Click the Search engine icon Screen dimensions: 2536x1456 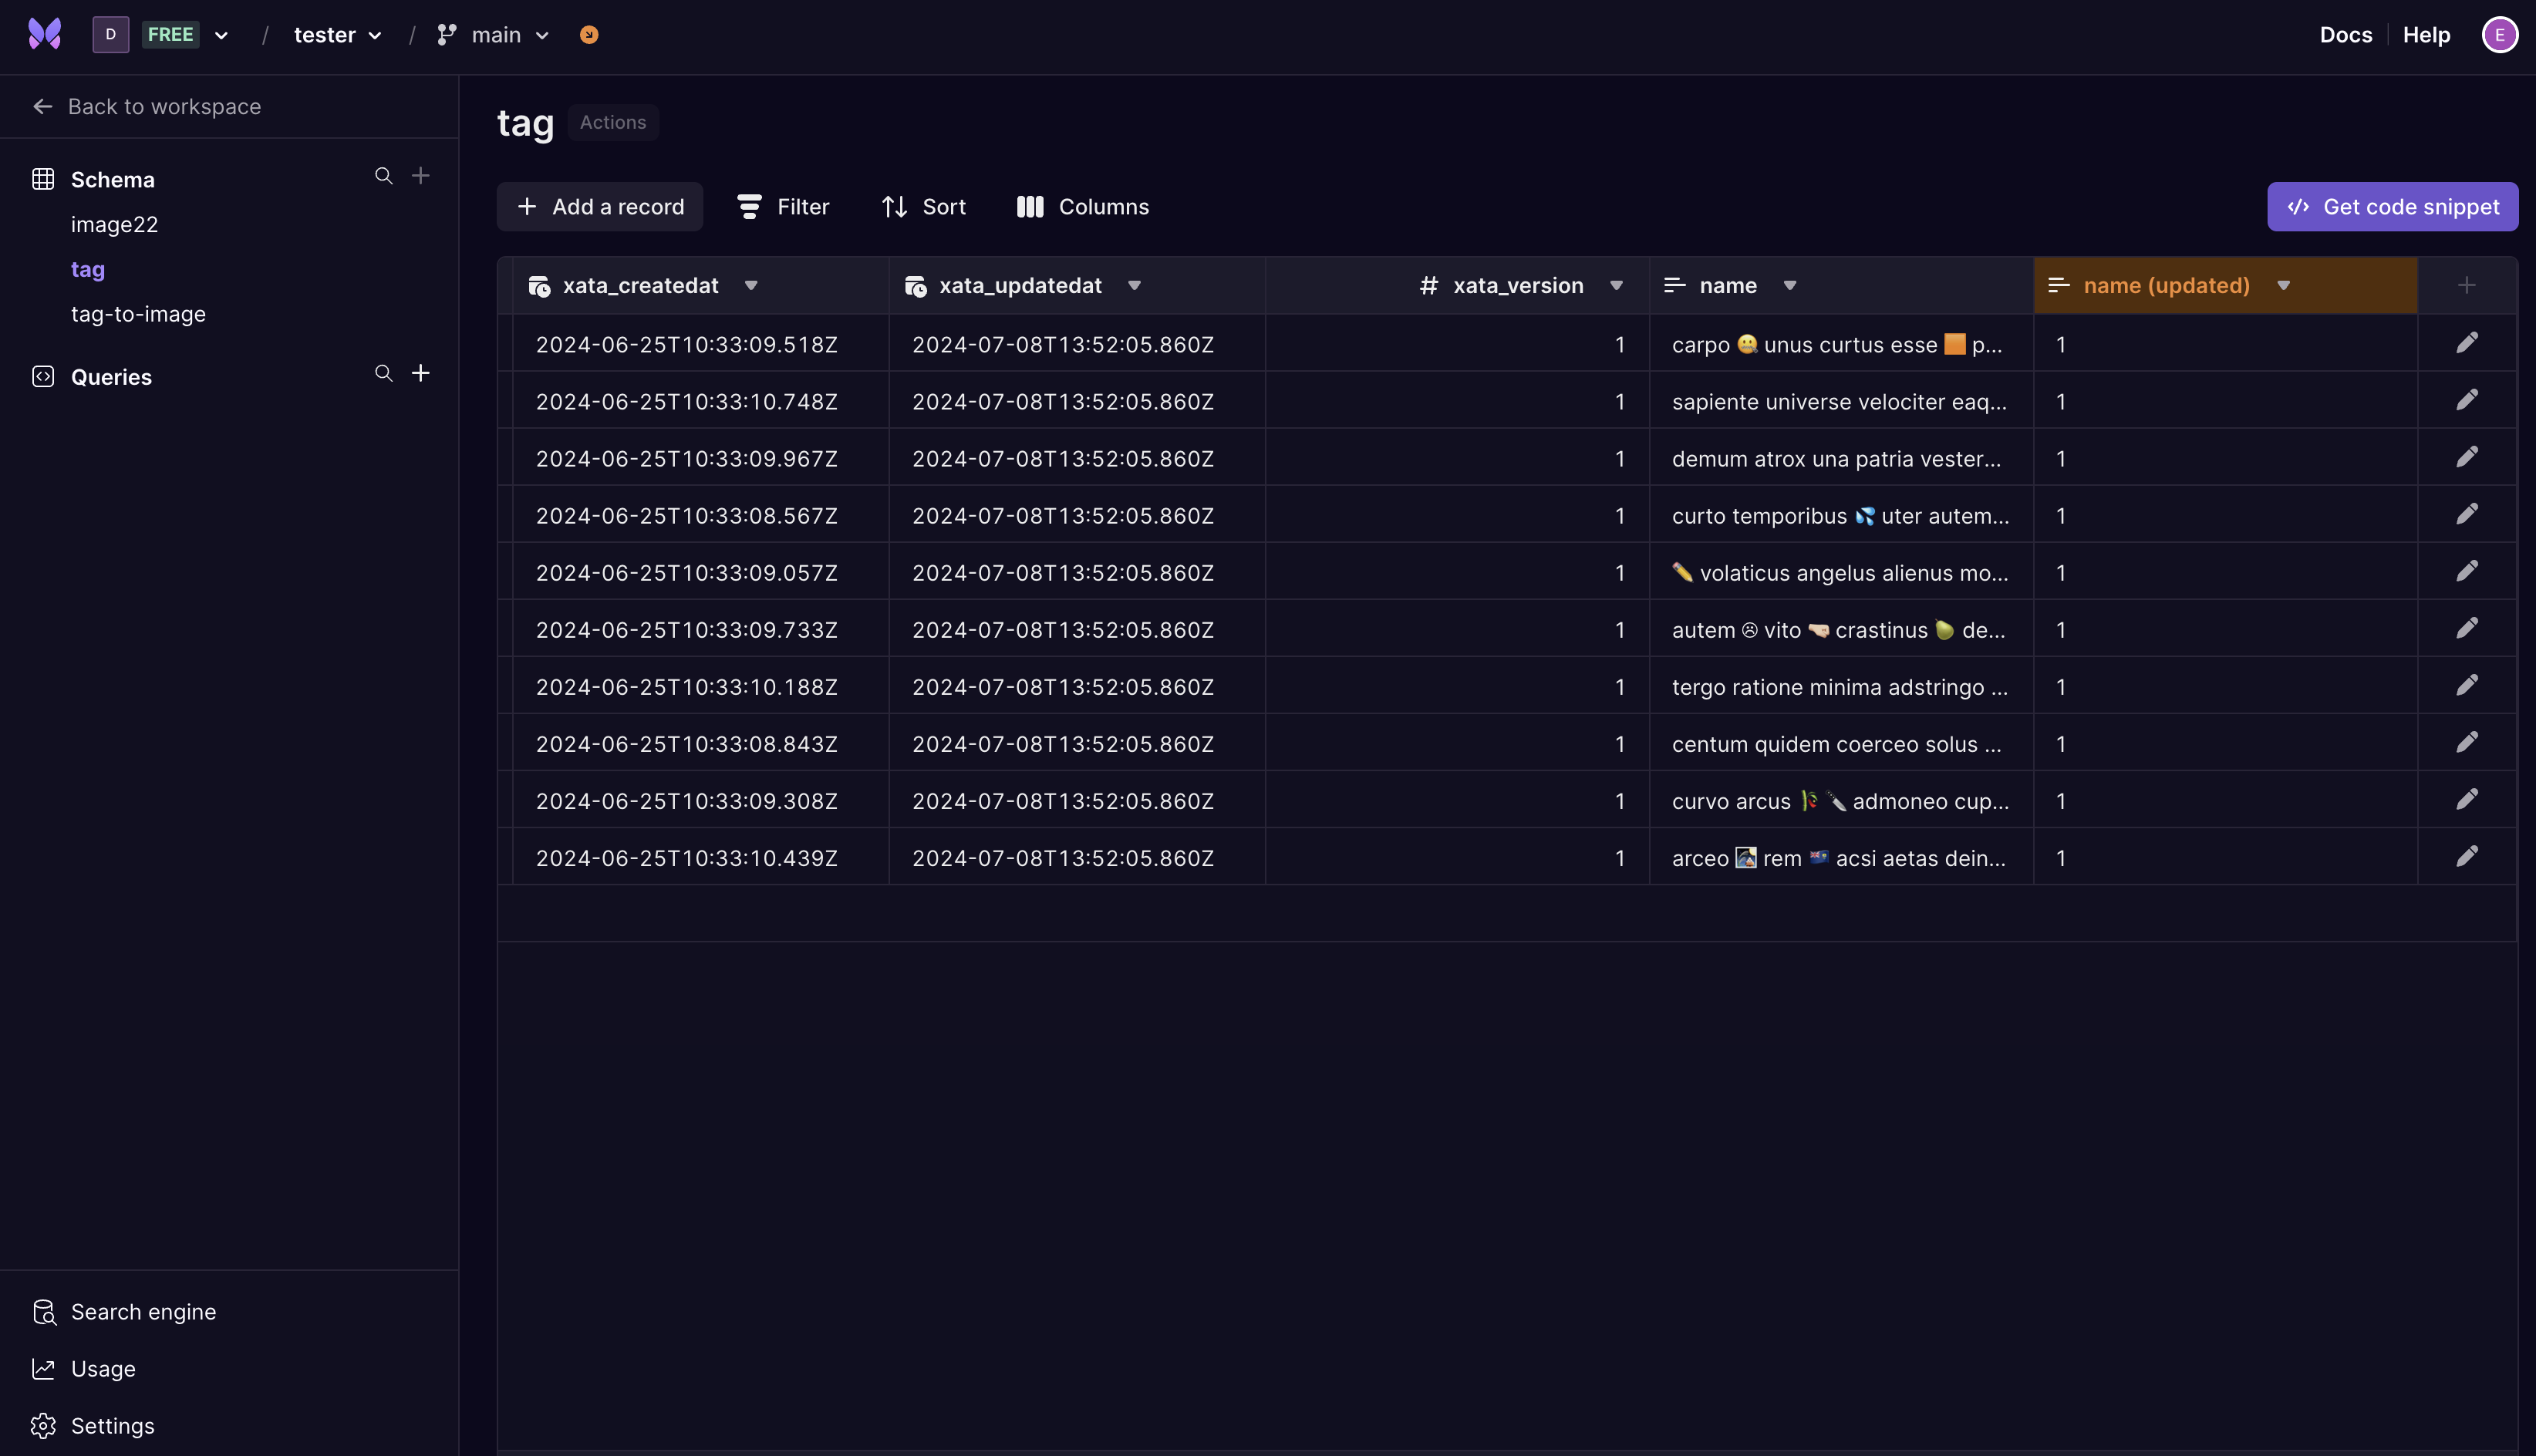[43, 1312]
